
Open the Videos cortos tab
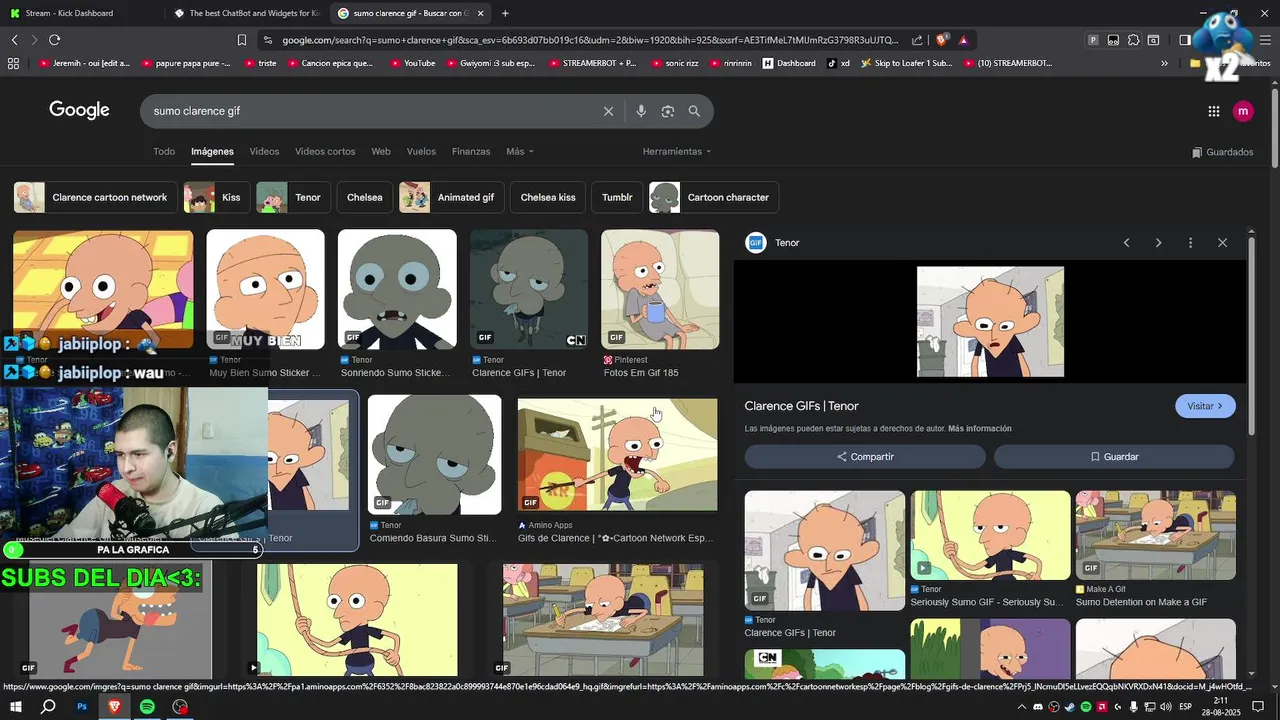[325, 152]
